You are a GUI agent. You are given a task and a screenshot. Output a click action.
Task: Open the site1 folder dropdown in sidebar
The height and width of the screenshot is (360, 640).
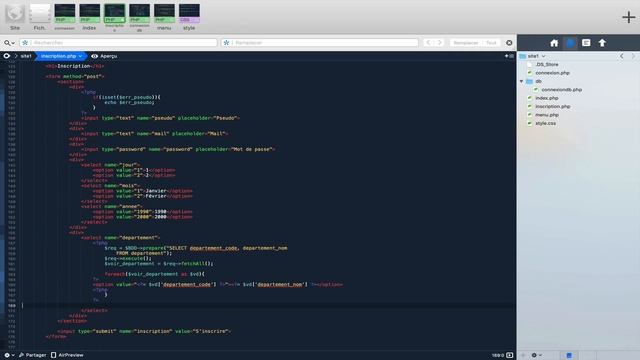click(533, 56)
